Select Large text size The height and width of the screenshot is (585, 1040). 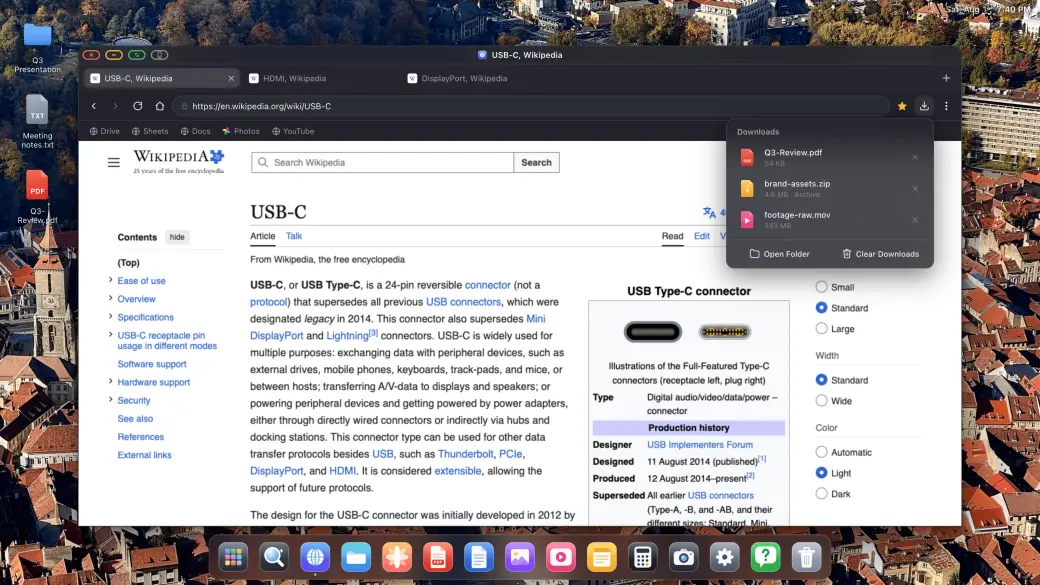click(821, 328)
